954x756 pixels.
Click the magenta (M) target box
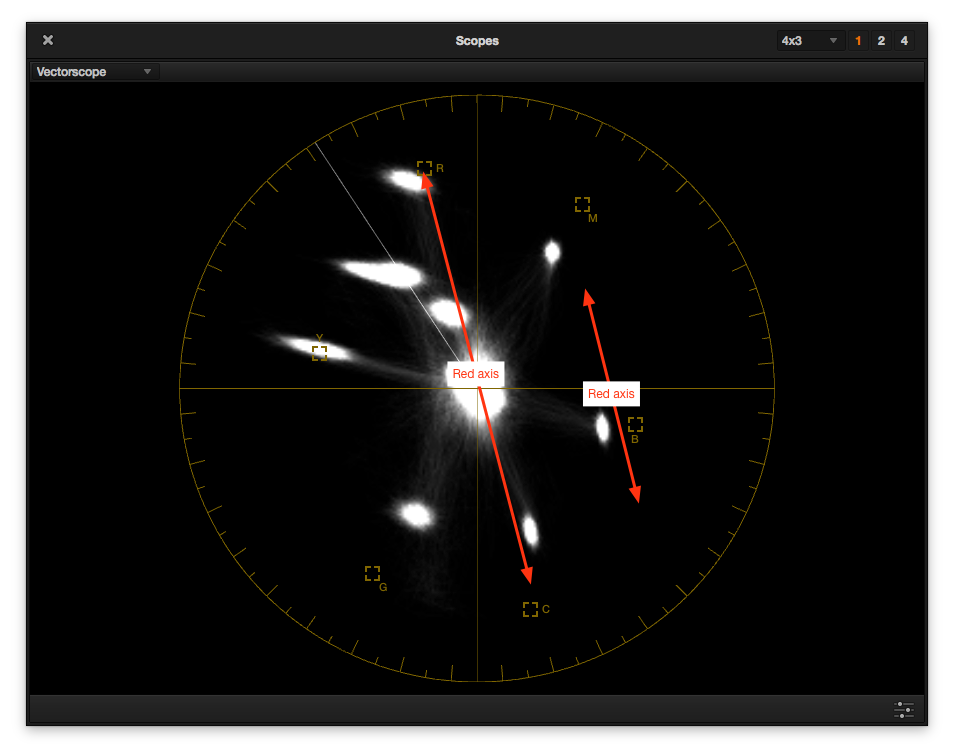(x=582, y=204)
